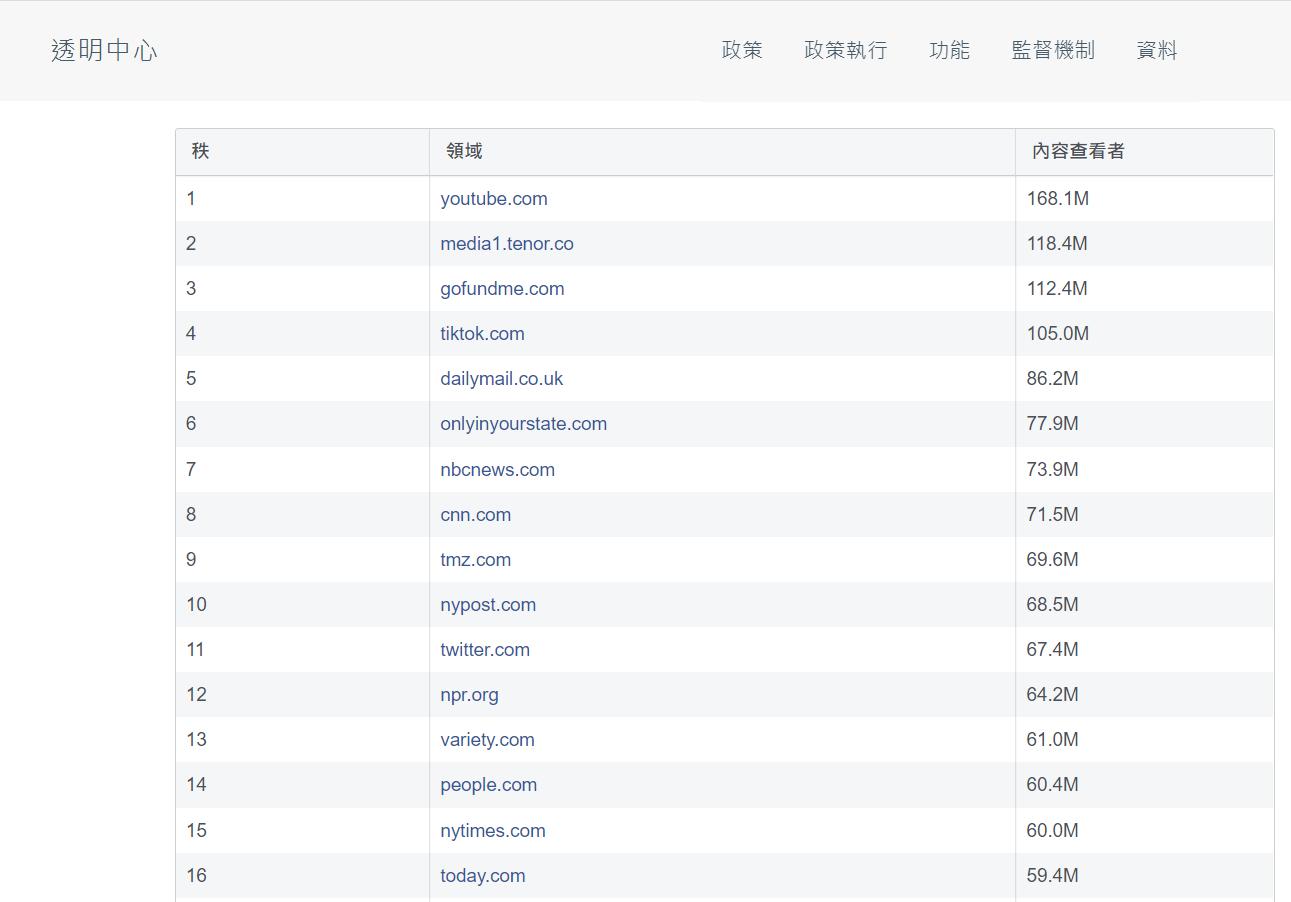Visit the npr.org link

469,695
